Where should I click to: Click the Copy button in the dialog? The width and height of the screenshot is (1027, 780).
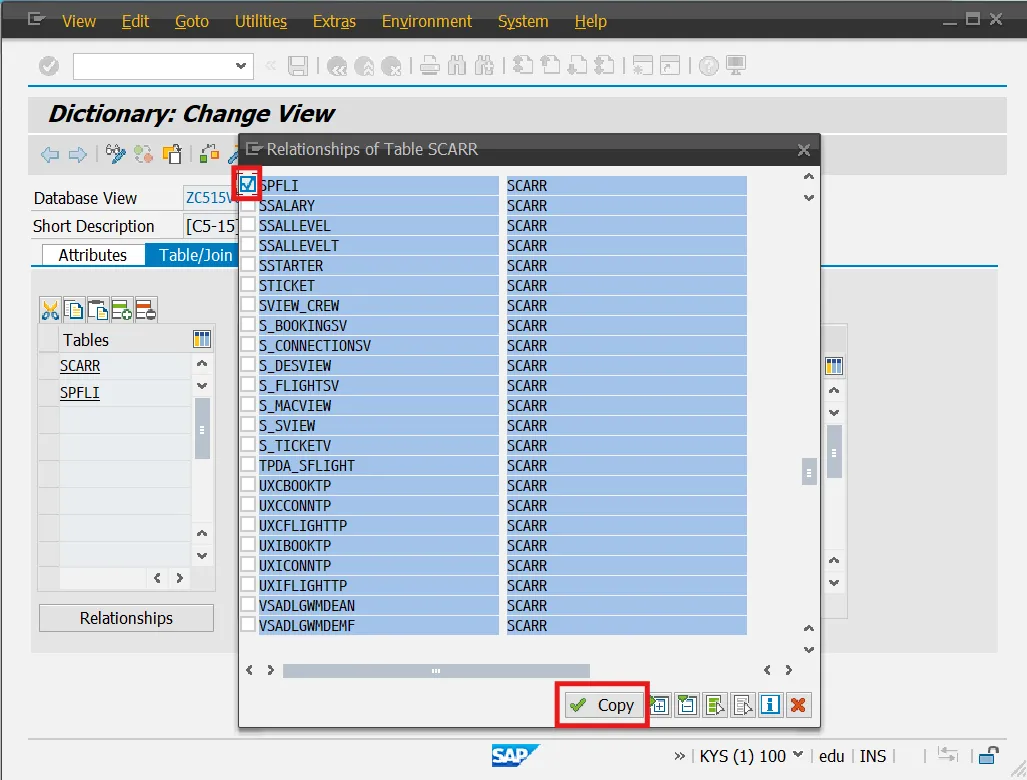coord(603,705)
